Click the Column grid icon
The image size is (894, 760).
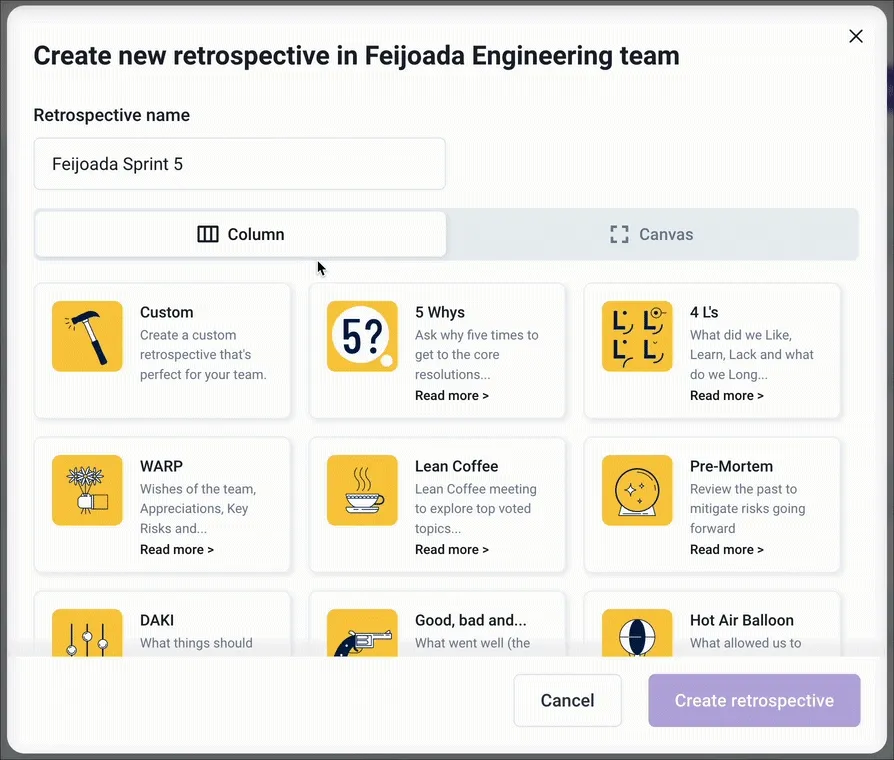pyautogui.click(x=207, y=234)
